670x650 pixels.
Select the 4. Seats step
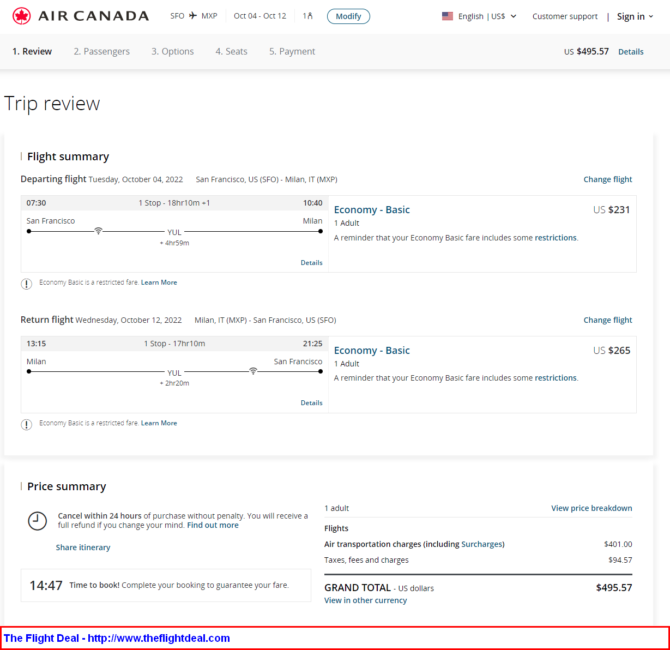231,51
